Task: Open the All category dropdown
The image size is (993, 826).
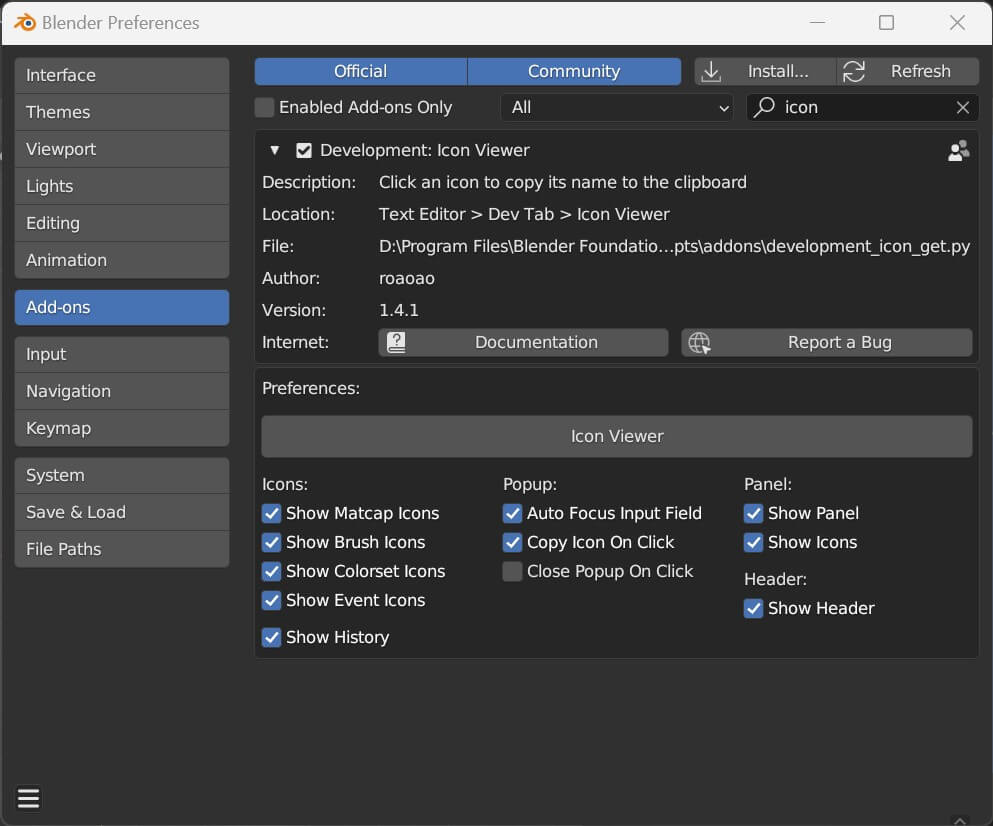Action: (618, 108)
